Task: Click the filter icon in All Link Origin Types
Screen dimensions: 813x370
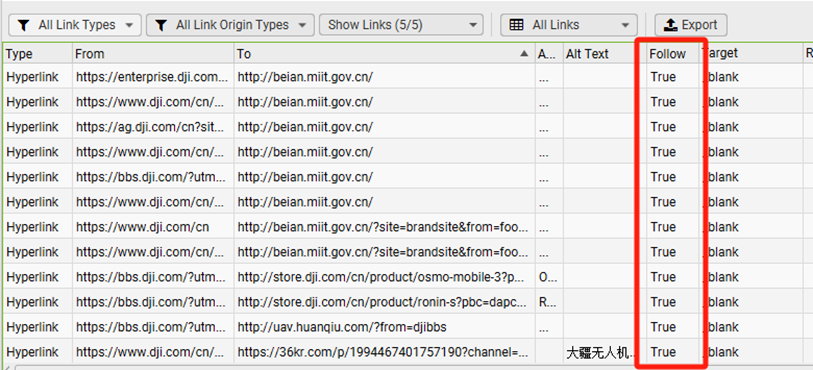Action: [162, 25]
